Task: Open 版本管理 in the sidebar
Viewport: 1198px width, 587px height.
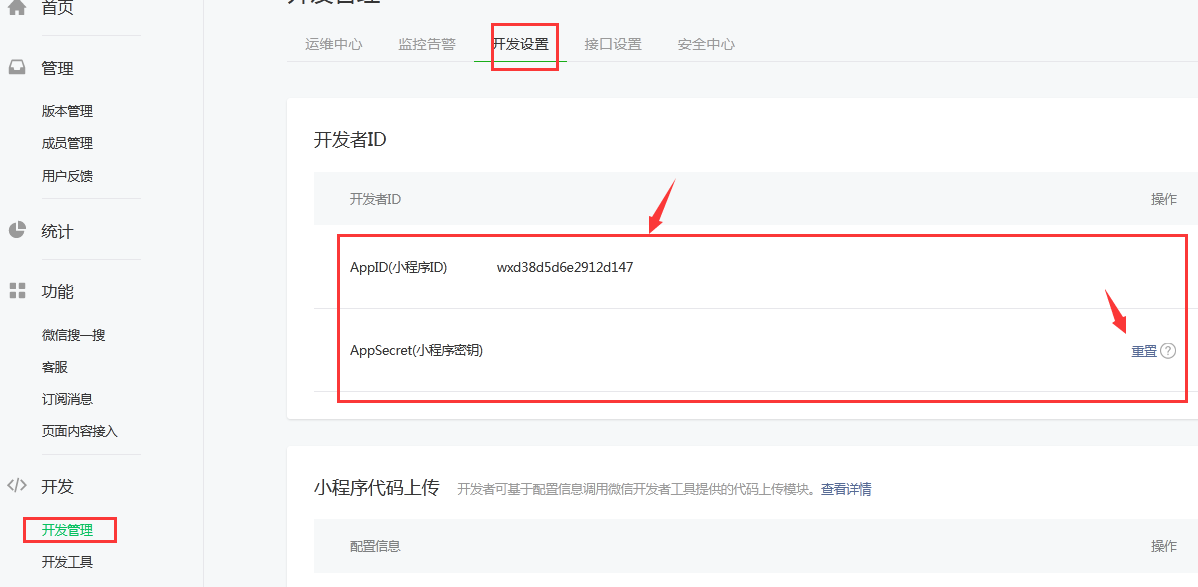Action: (67, 111)
